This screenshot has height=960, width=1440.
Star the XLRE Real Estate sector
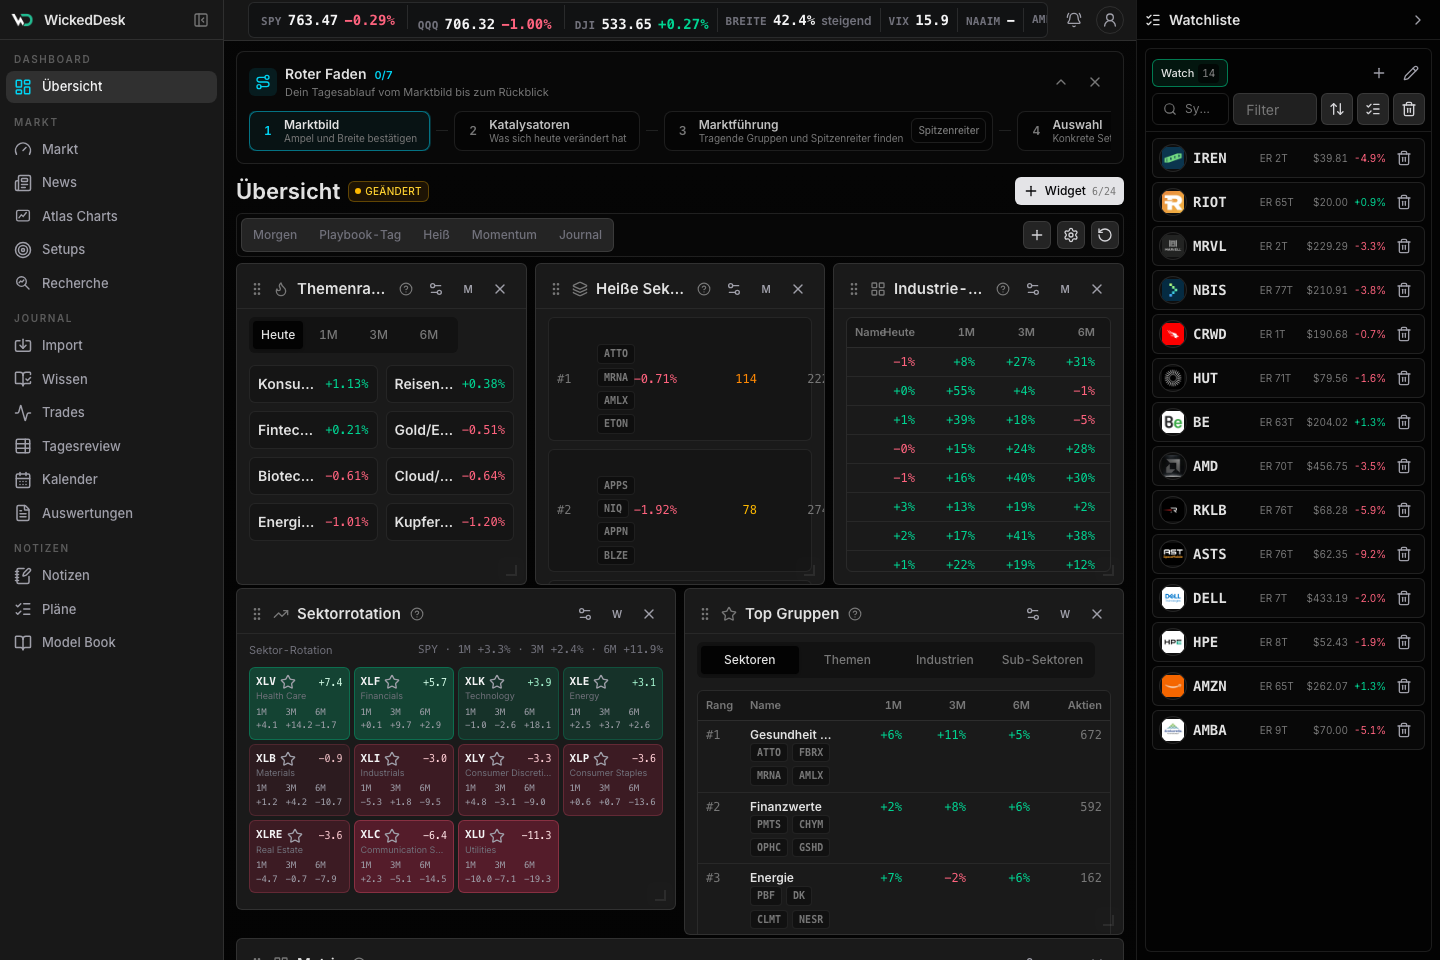pyautogui.click(x=295, y=835)
